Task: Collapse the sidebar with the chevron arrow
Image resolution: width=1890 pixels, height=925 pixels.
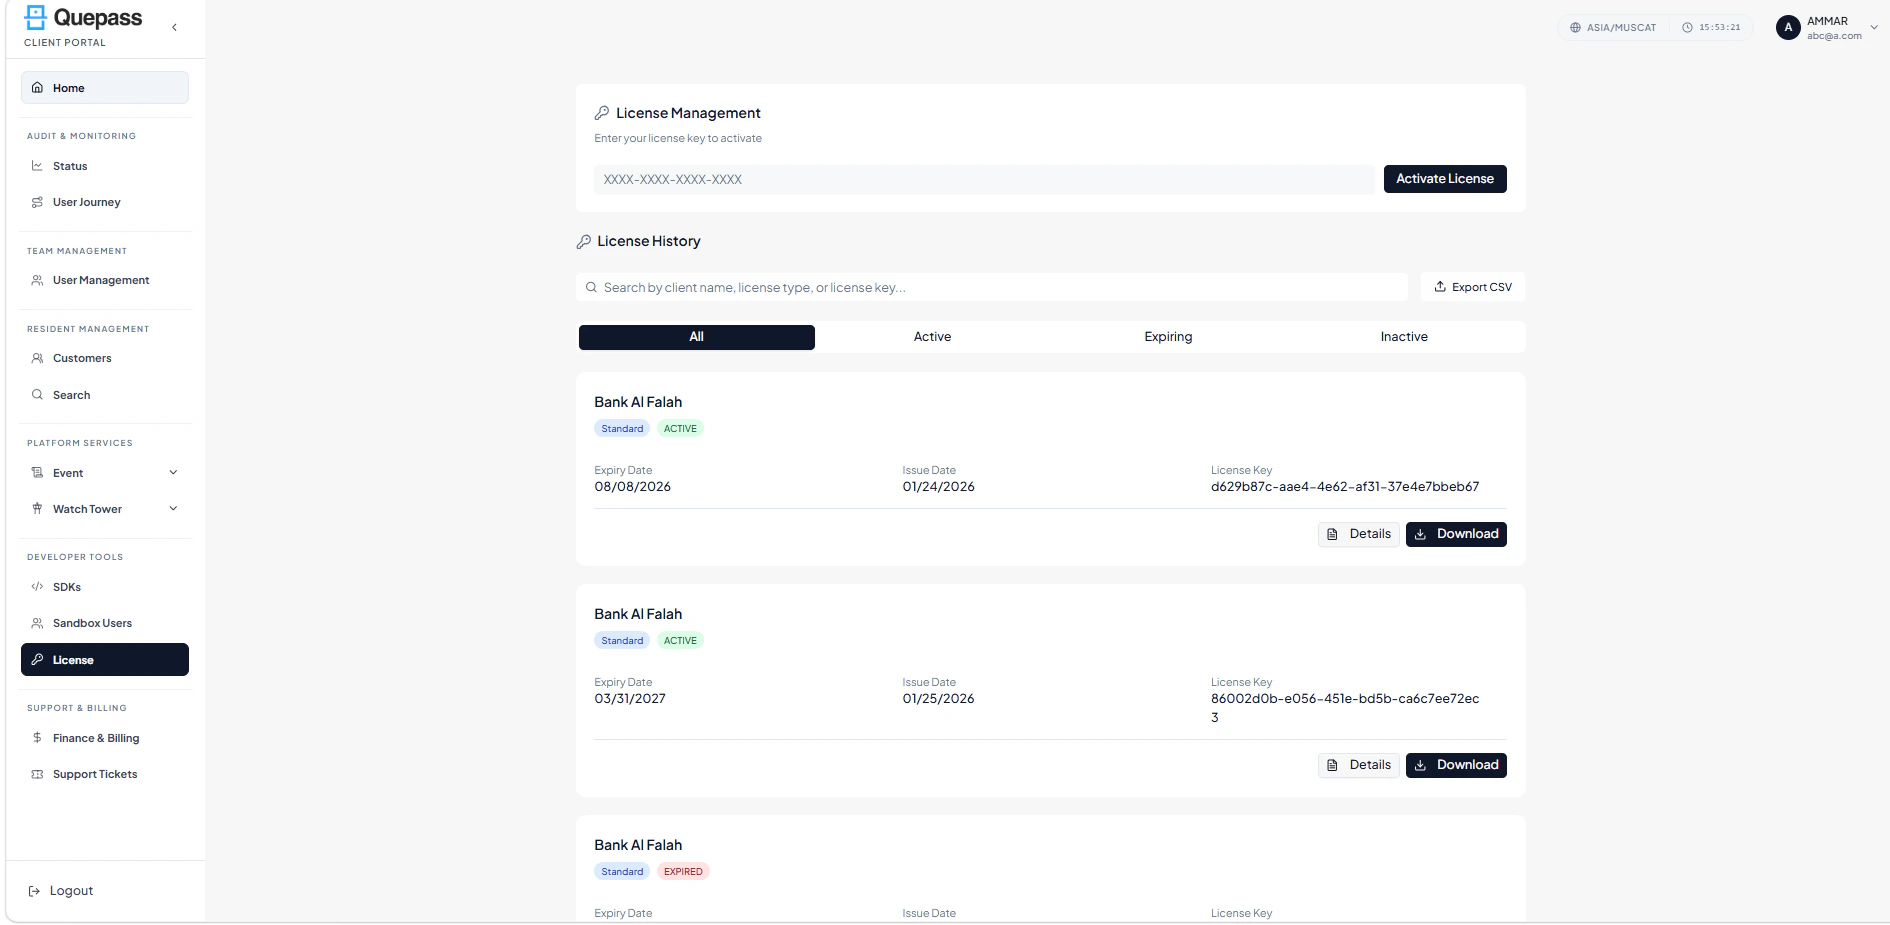Action: click(x=174, y=27)
